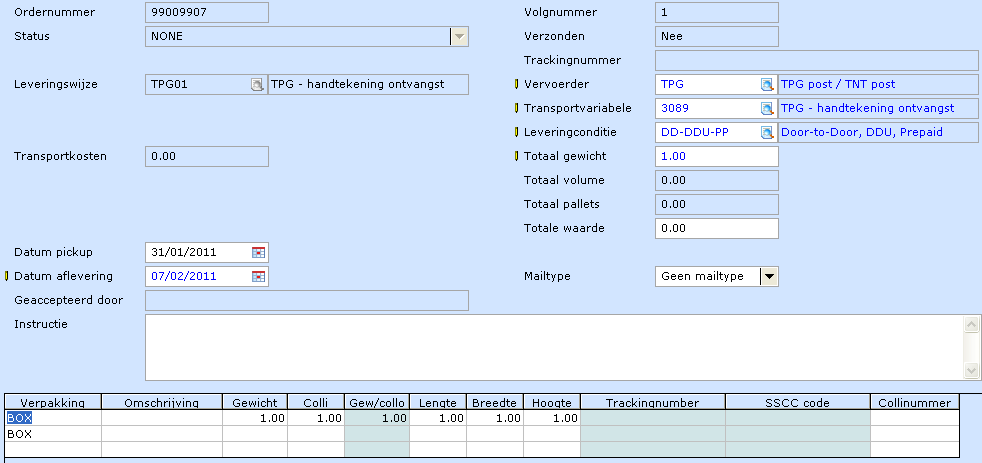
Task: Click Instructie scrollbar down arrow
Action: [x=971, y=371]
